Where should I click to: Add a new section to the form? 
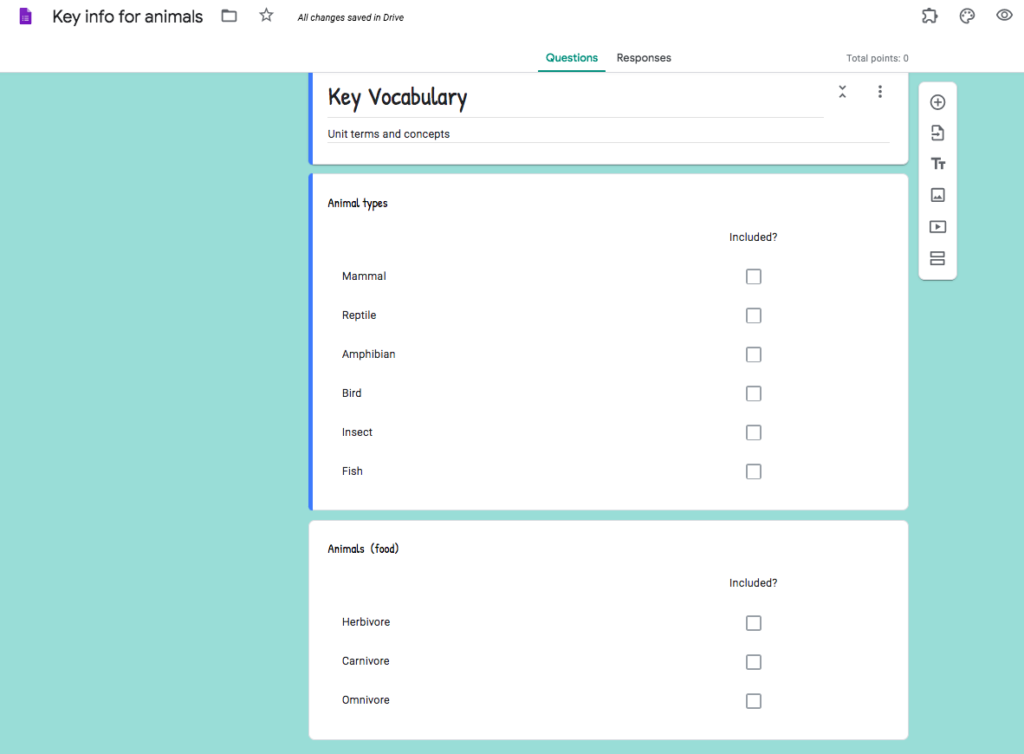tap(937, 258)
